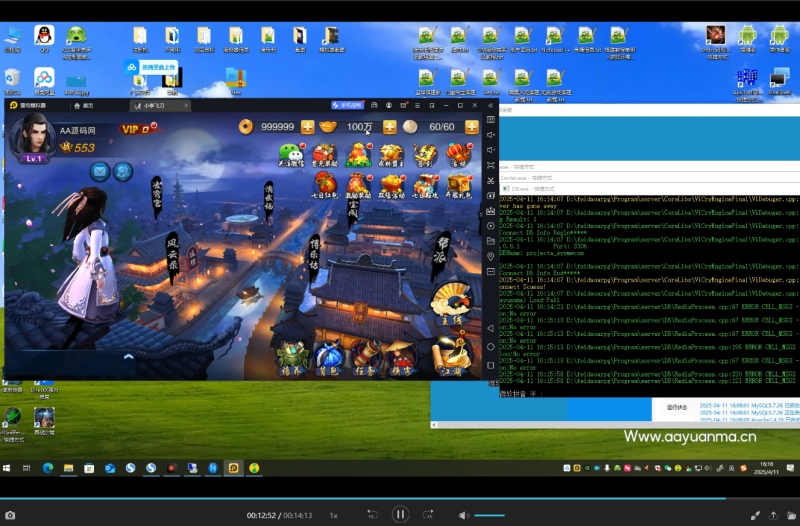
Task: Click the player avatar portrait
Action: click(33, 137)
